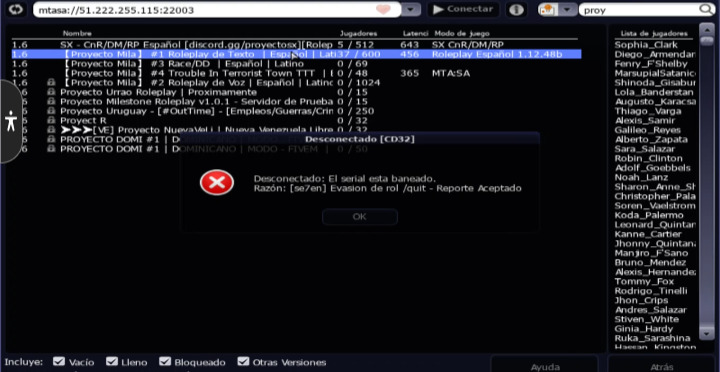Open the address history dropdown arrow
This screenshot has height=372, width=720.
point(411,10)
